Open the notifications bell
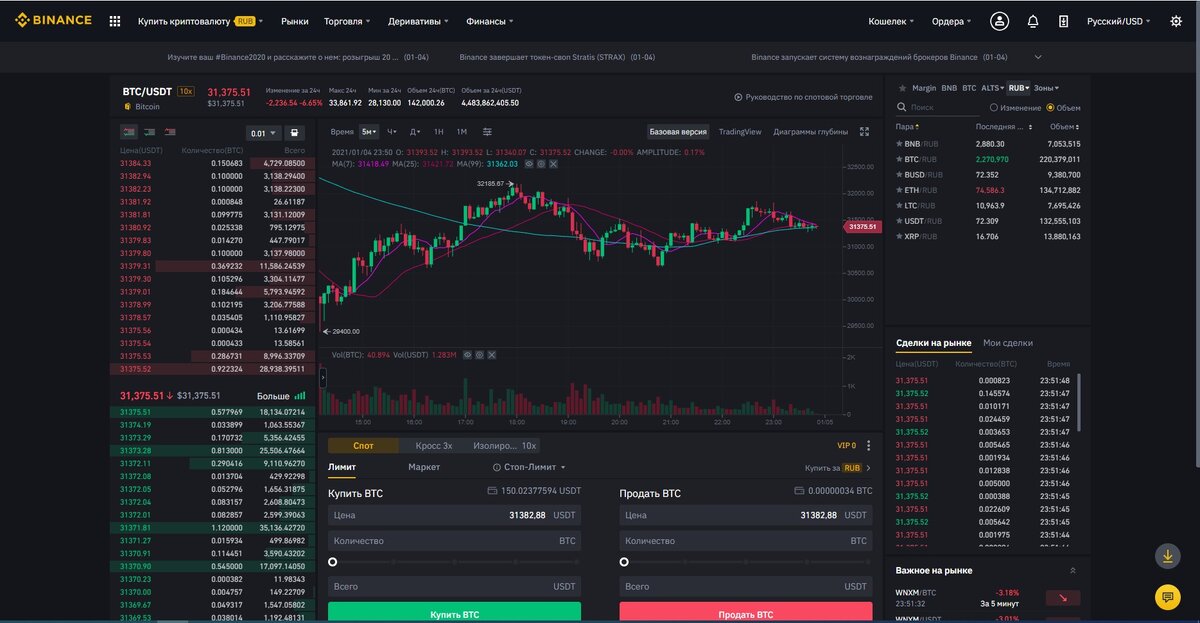The width and height of the screenshot is (1200, 623). tap(1033, 21)
